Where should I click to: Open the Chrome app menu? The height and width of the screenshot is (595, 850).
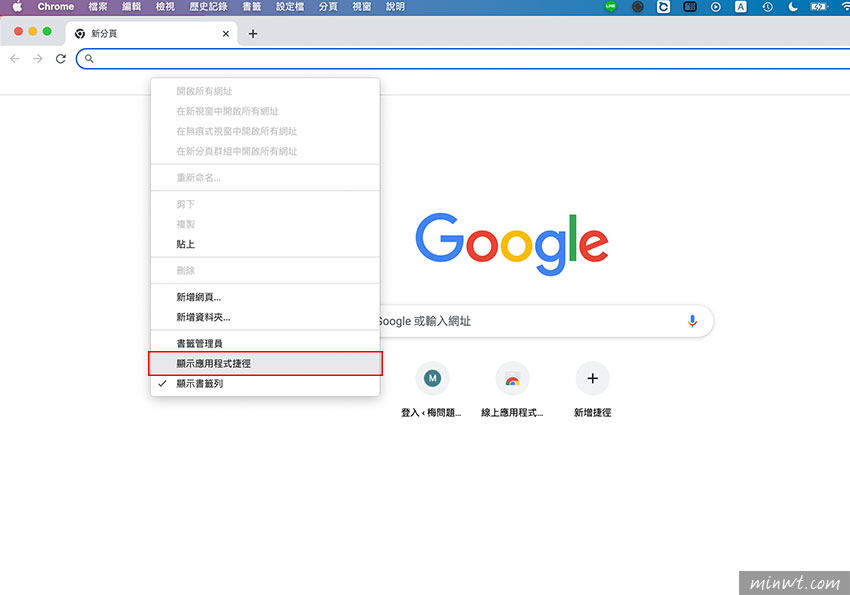point(55,7)
